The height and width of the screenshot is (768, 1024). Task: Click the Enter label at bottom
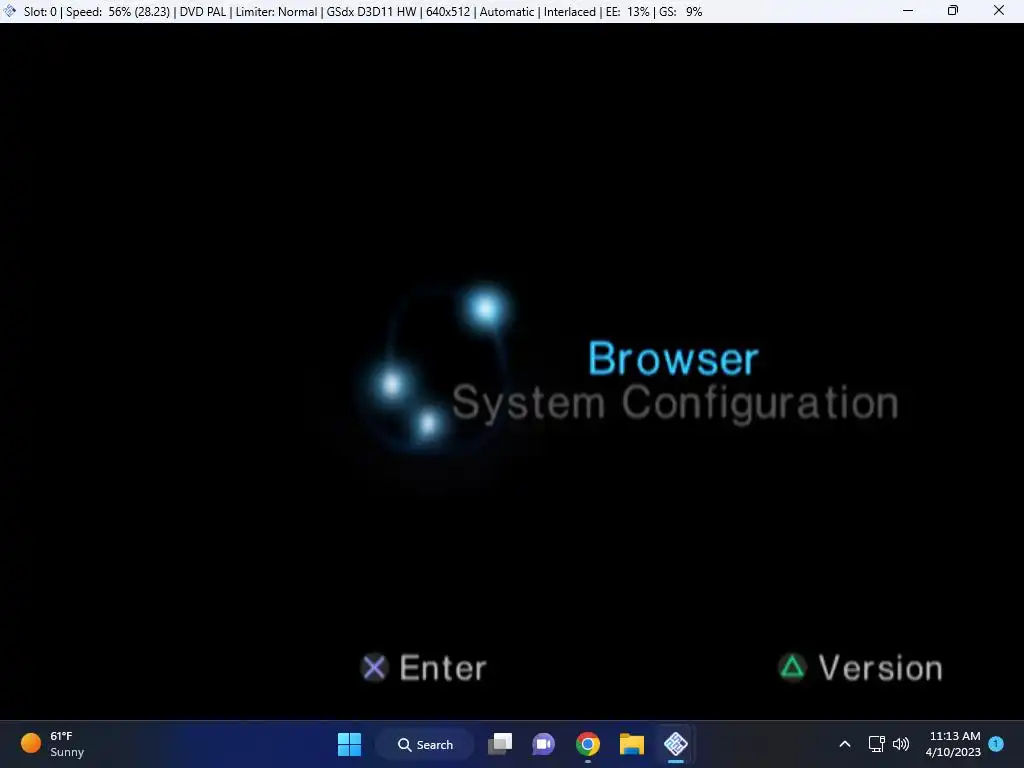pos(443,668)
